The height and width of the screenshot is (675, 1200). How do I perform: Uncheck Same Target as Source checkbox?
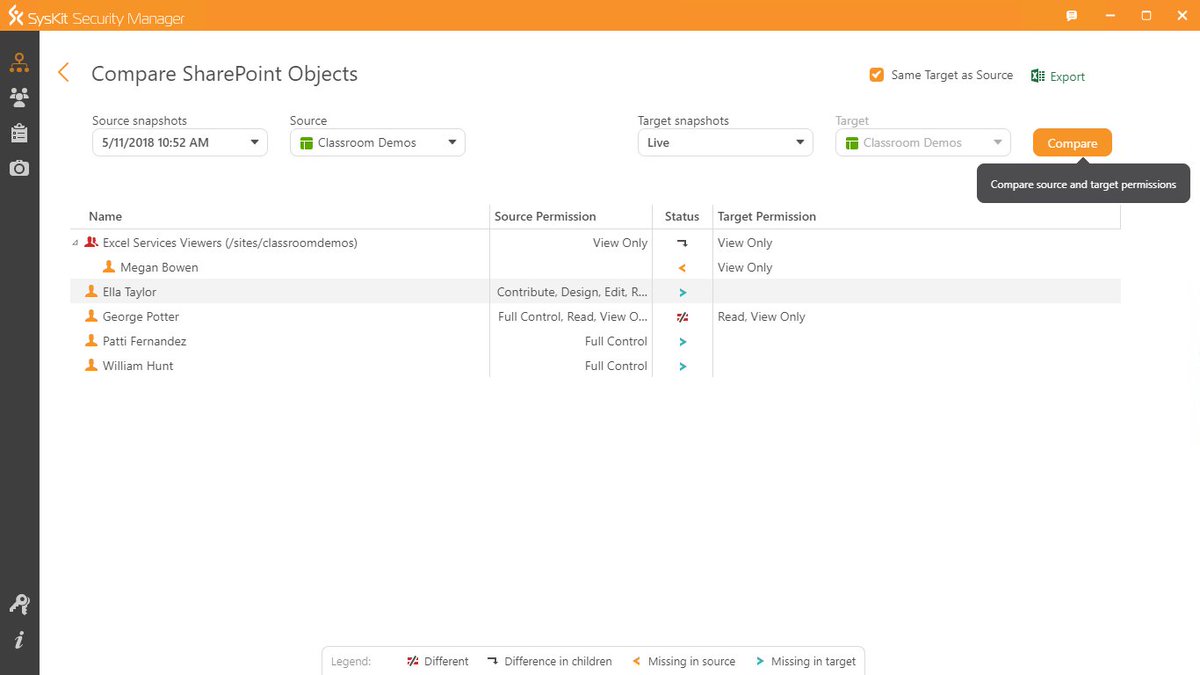click(877, 75)
